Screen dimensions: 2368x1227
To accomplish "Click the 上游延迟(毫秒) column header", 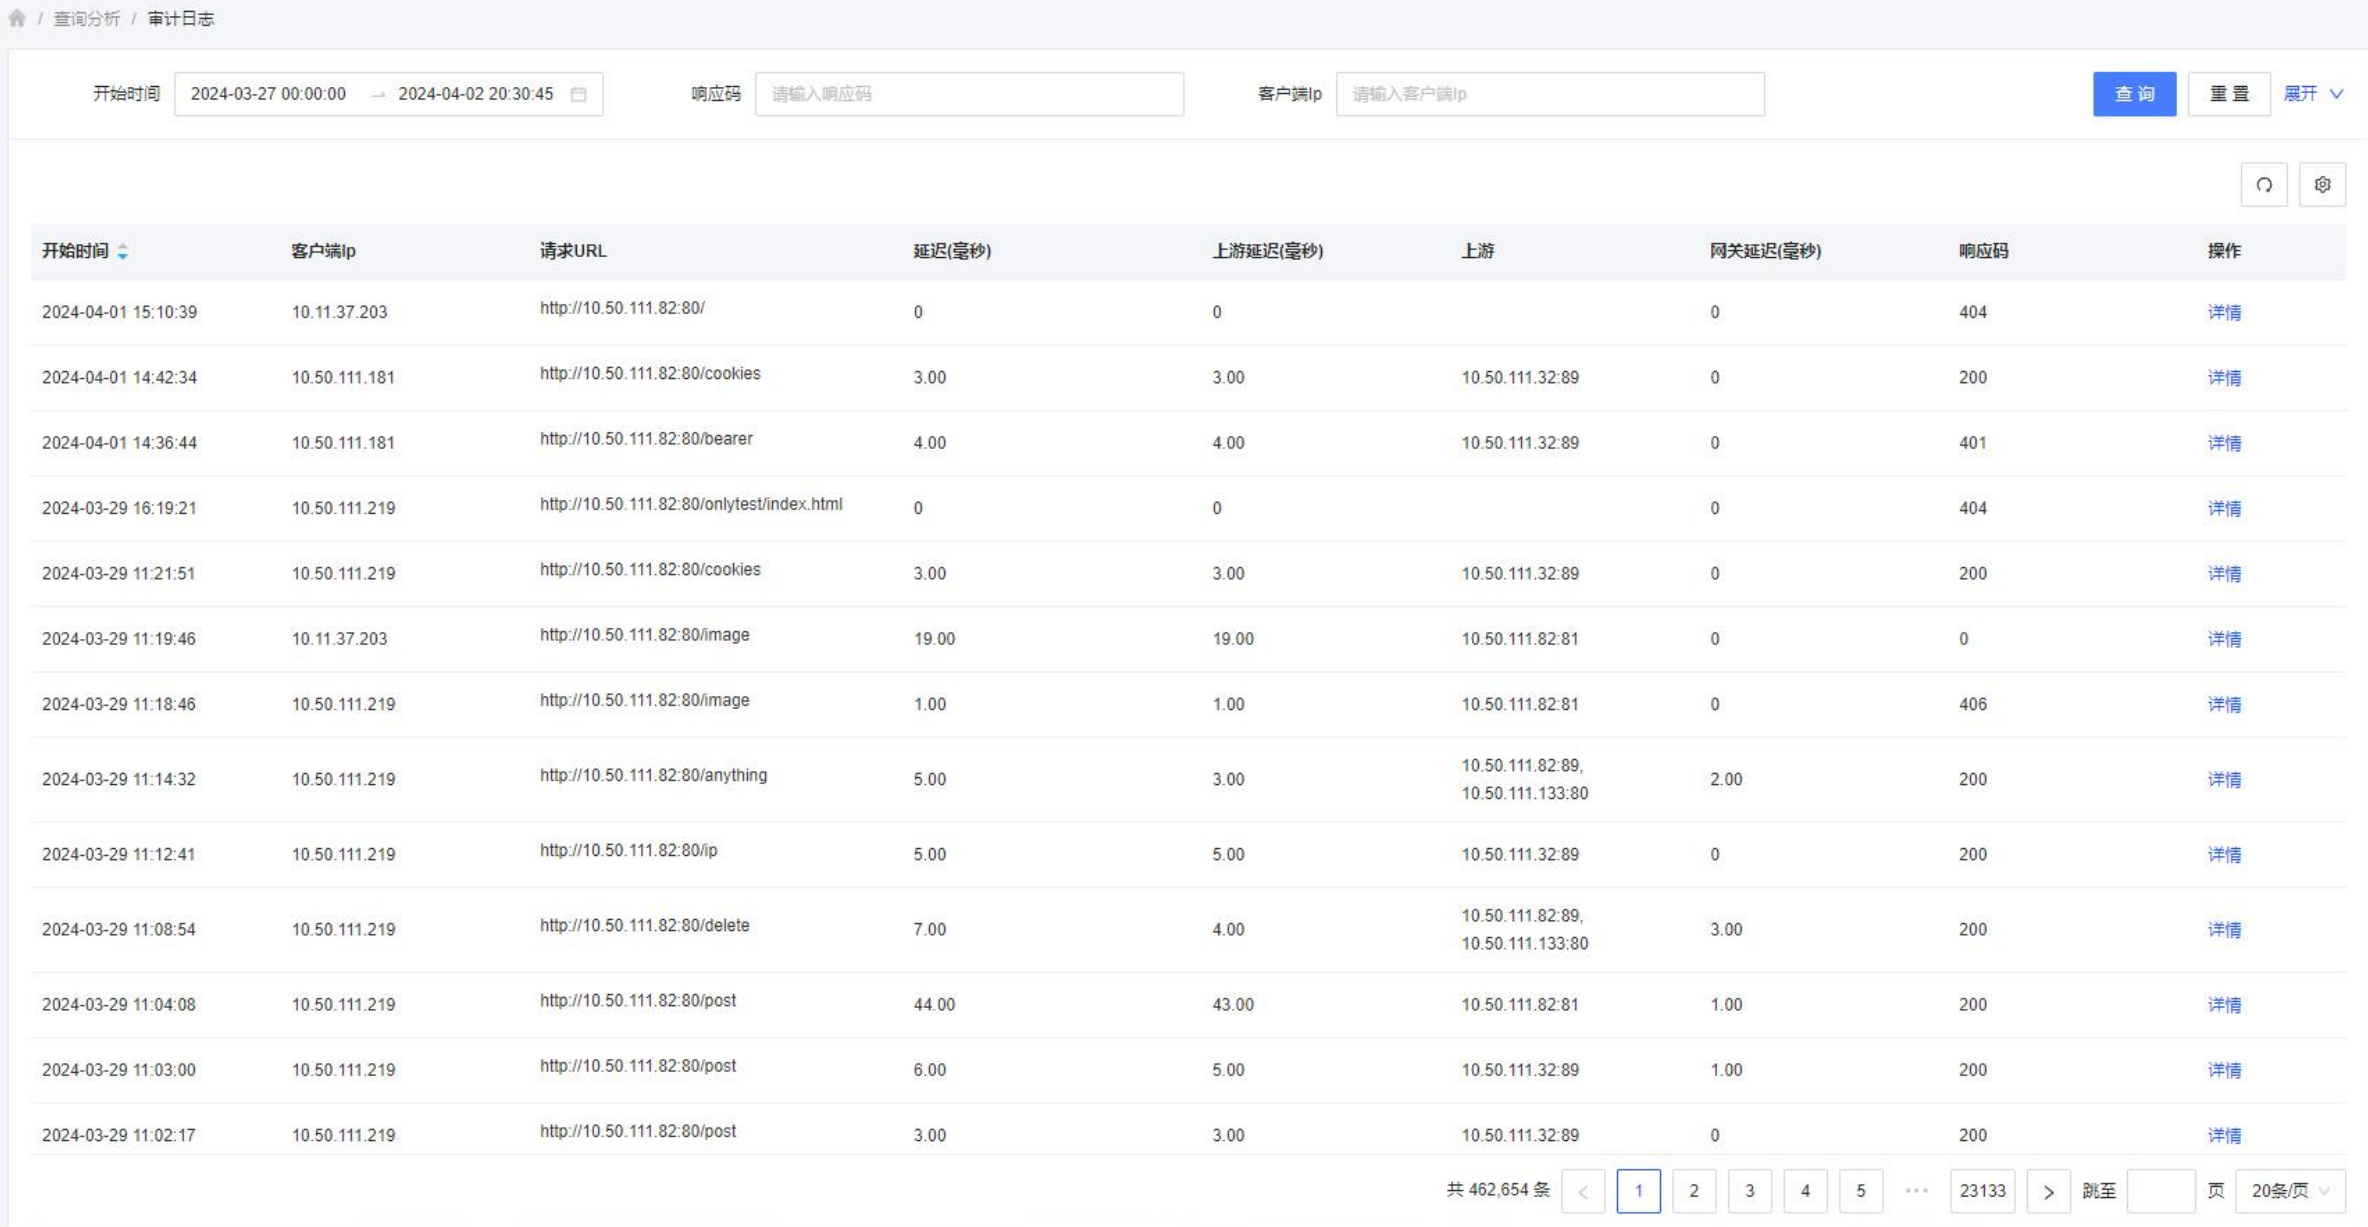I will pos(1268,251).
